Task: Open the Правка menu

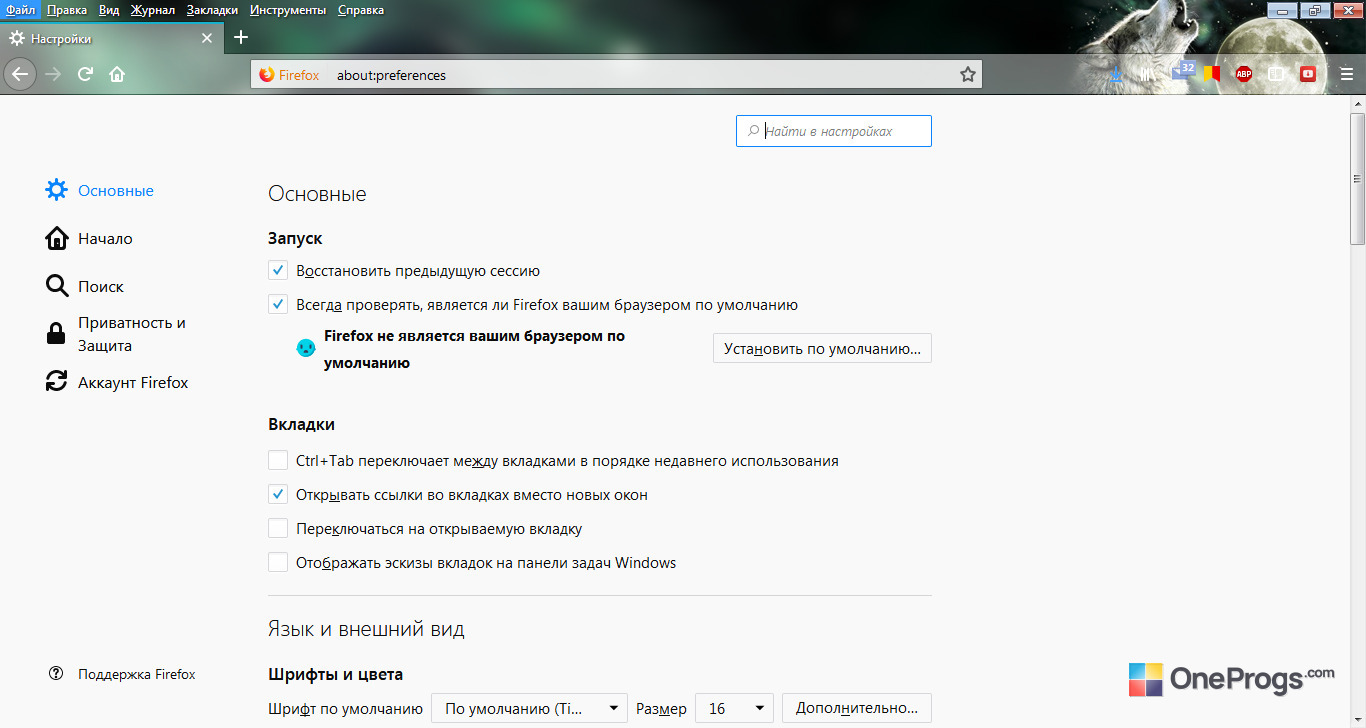Action: [x=66, y=9]
